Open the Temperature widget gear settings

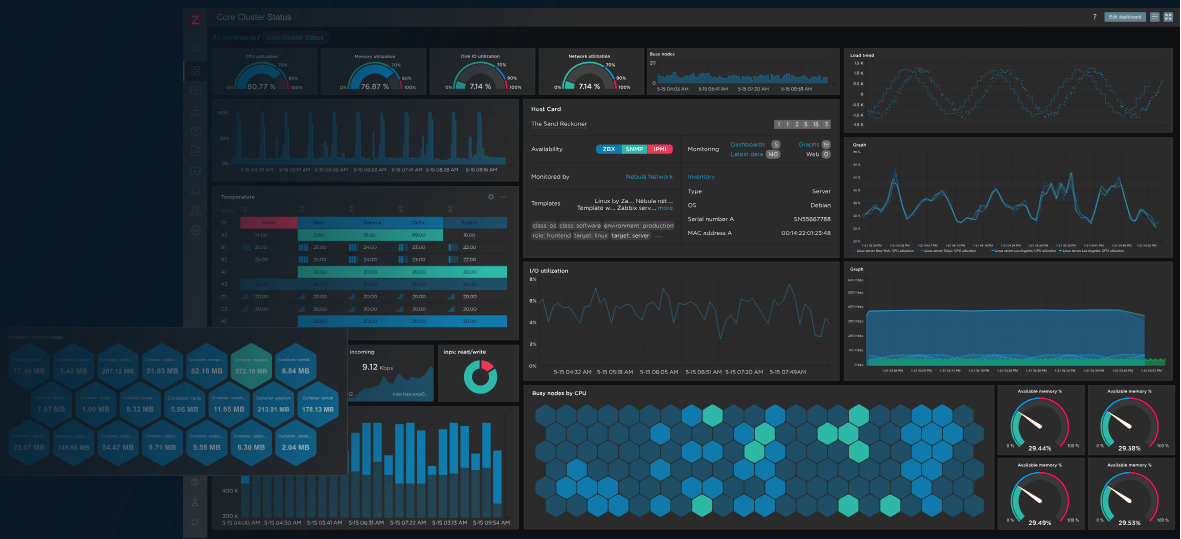point(491,197)
